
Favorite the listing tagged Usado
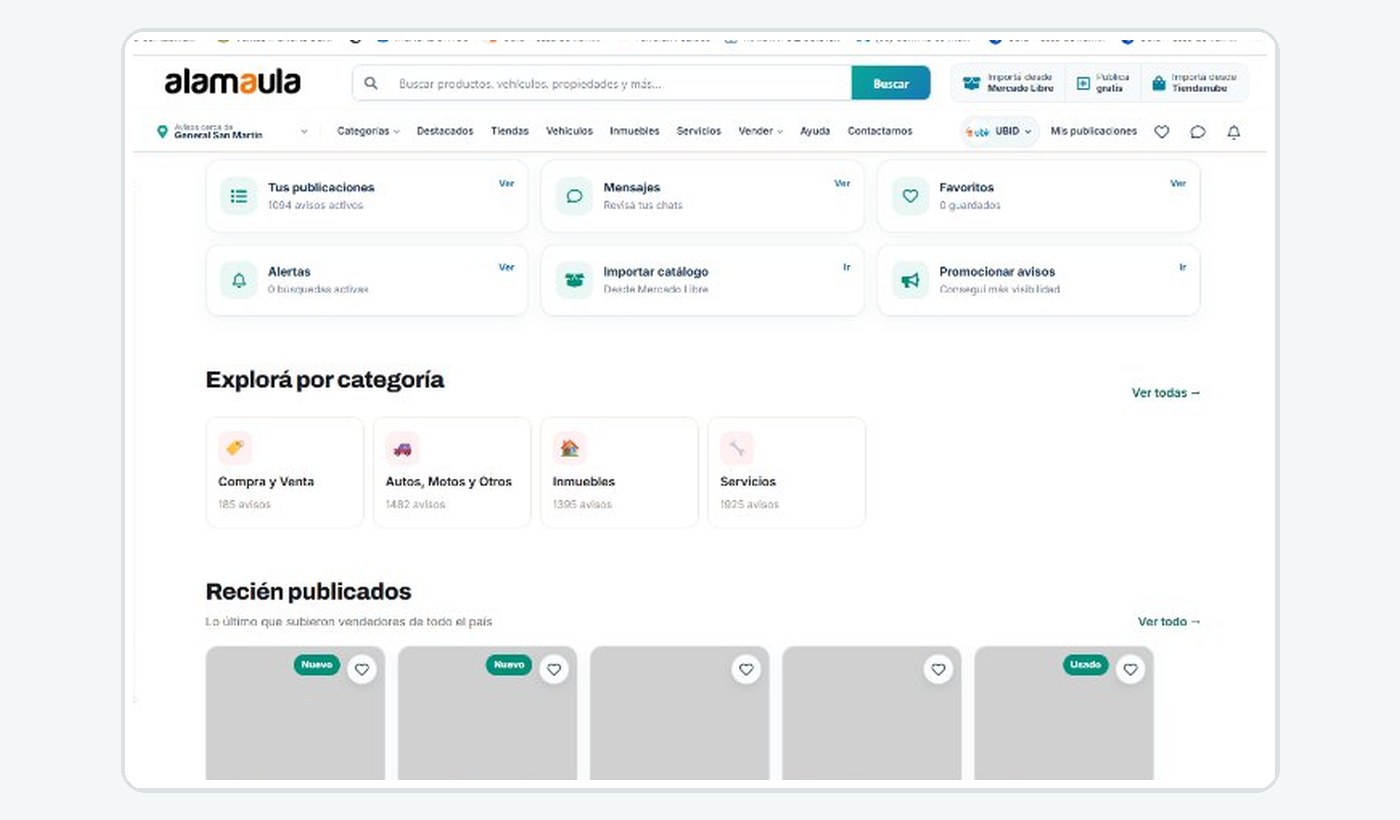[1130, 670]
